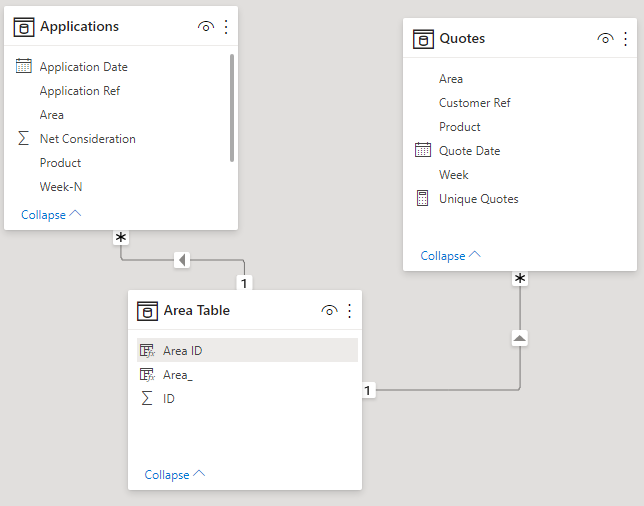
Task: Toggle visibility eye on Quotes table
Action: point(605,39)
